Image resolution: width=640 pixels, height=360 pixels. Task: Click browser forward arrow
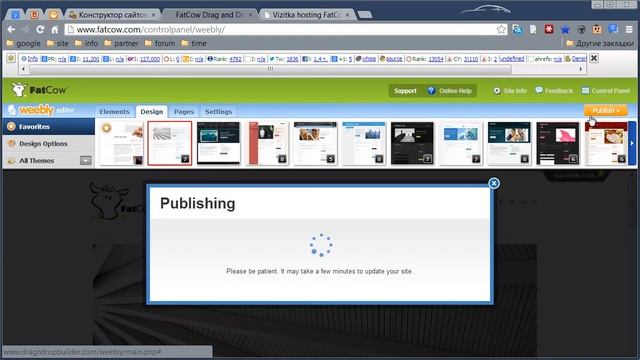pyautogui.click(x=26, y=29)
